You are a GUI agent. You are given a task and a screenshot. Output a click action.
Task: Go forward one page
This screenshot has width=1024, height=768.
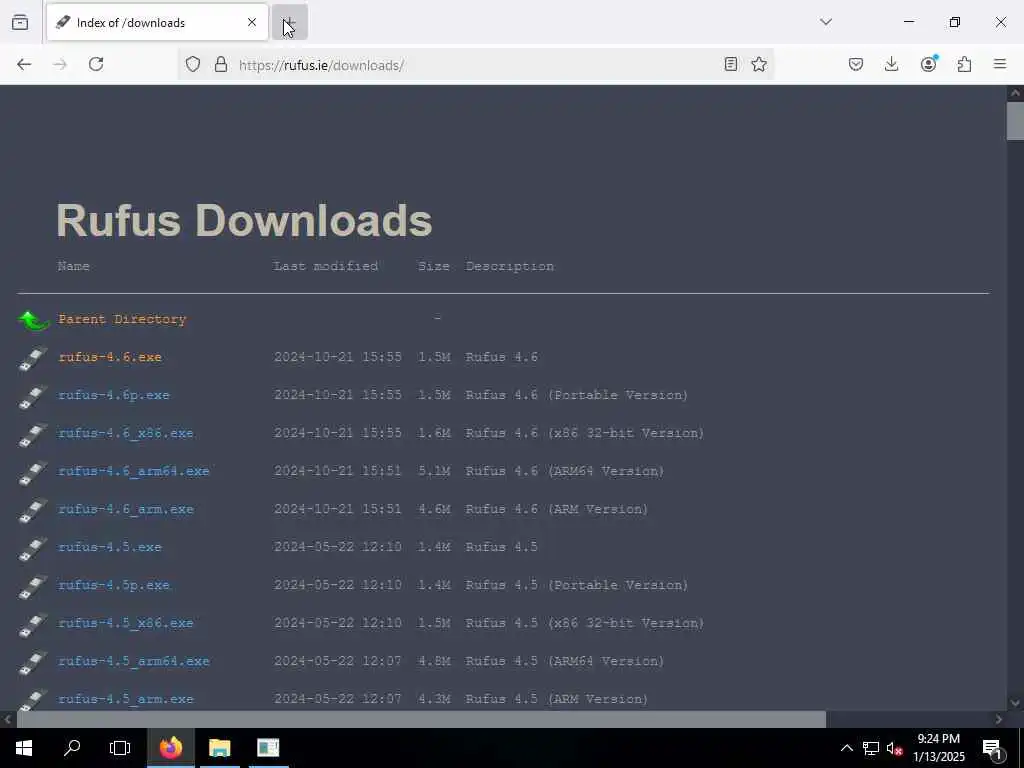pyautogui.click(x=60, y=64)
